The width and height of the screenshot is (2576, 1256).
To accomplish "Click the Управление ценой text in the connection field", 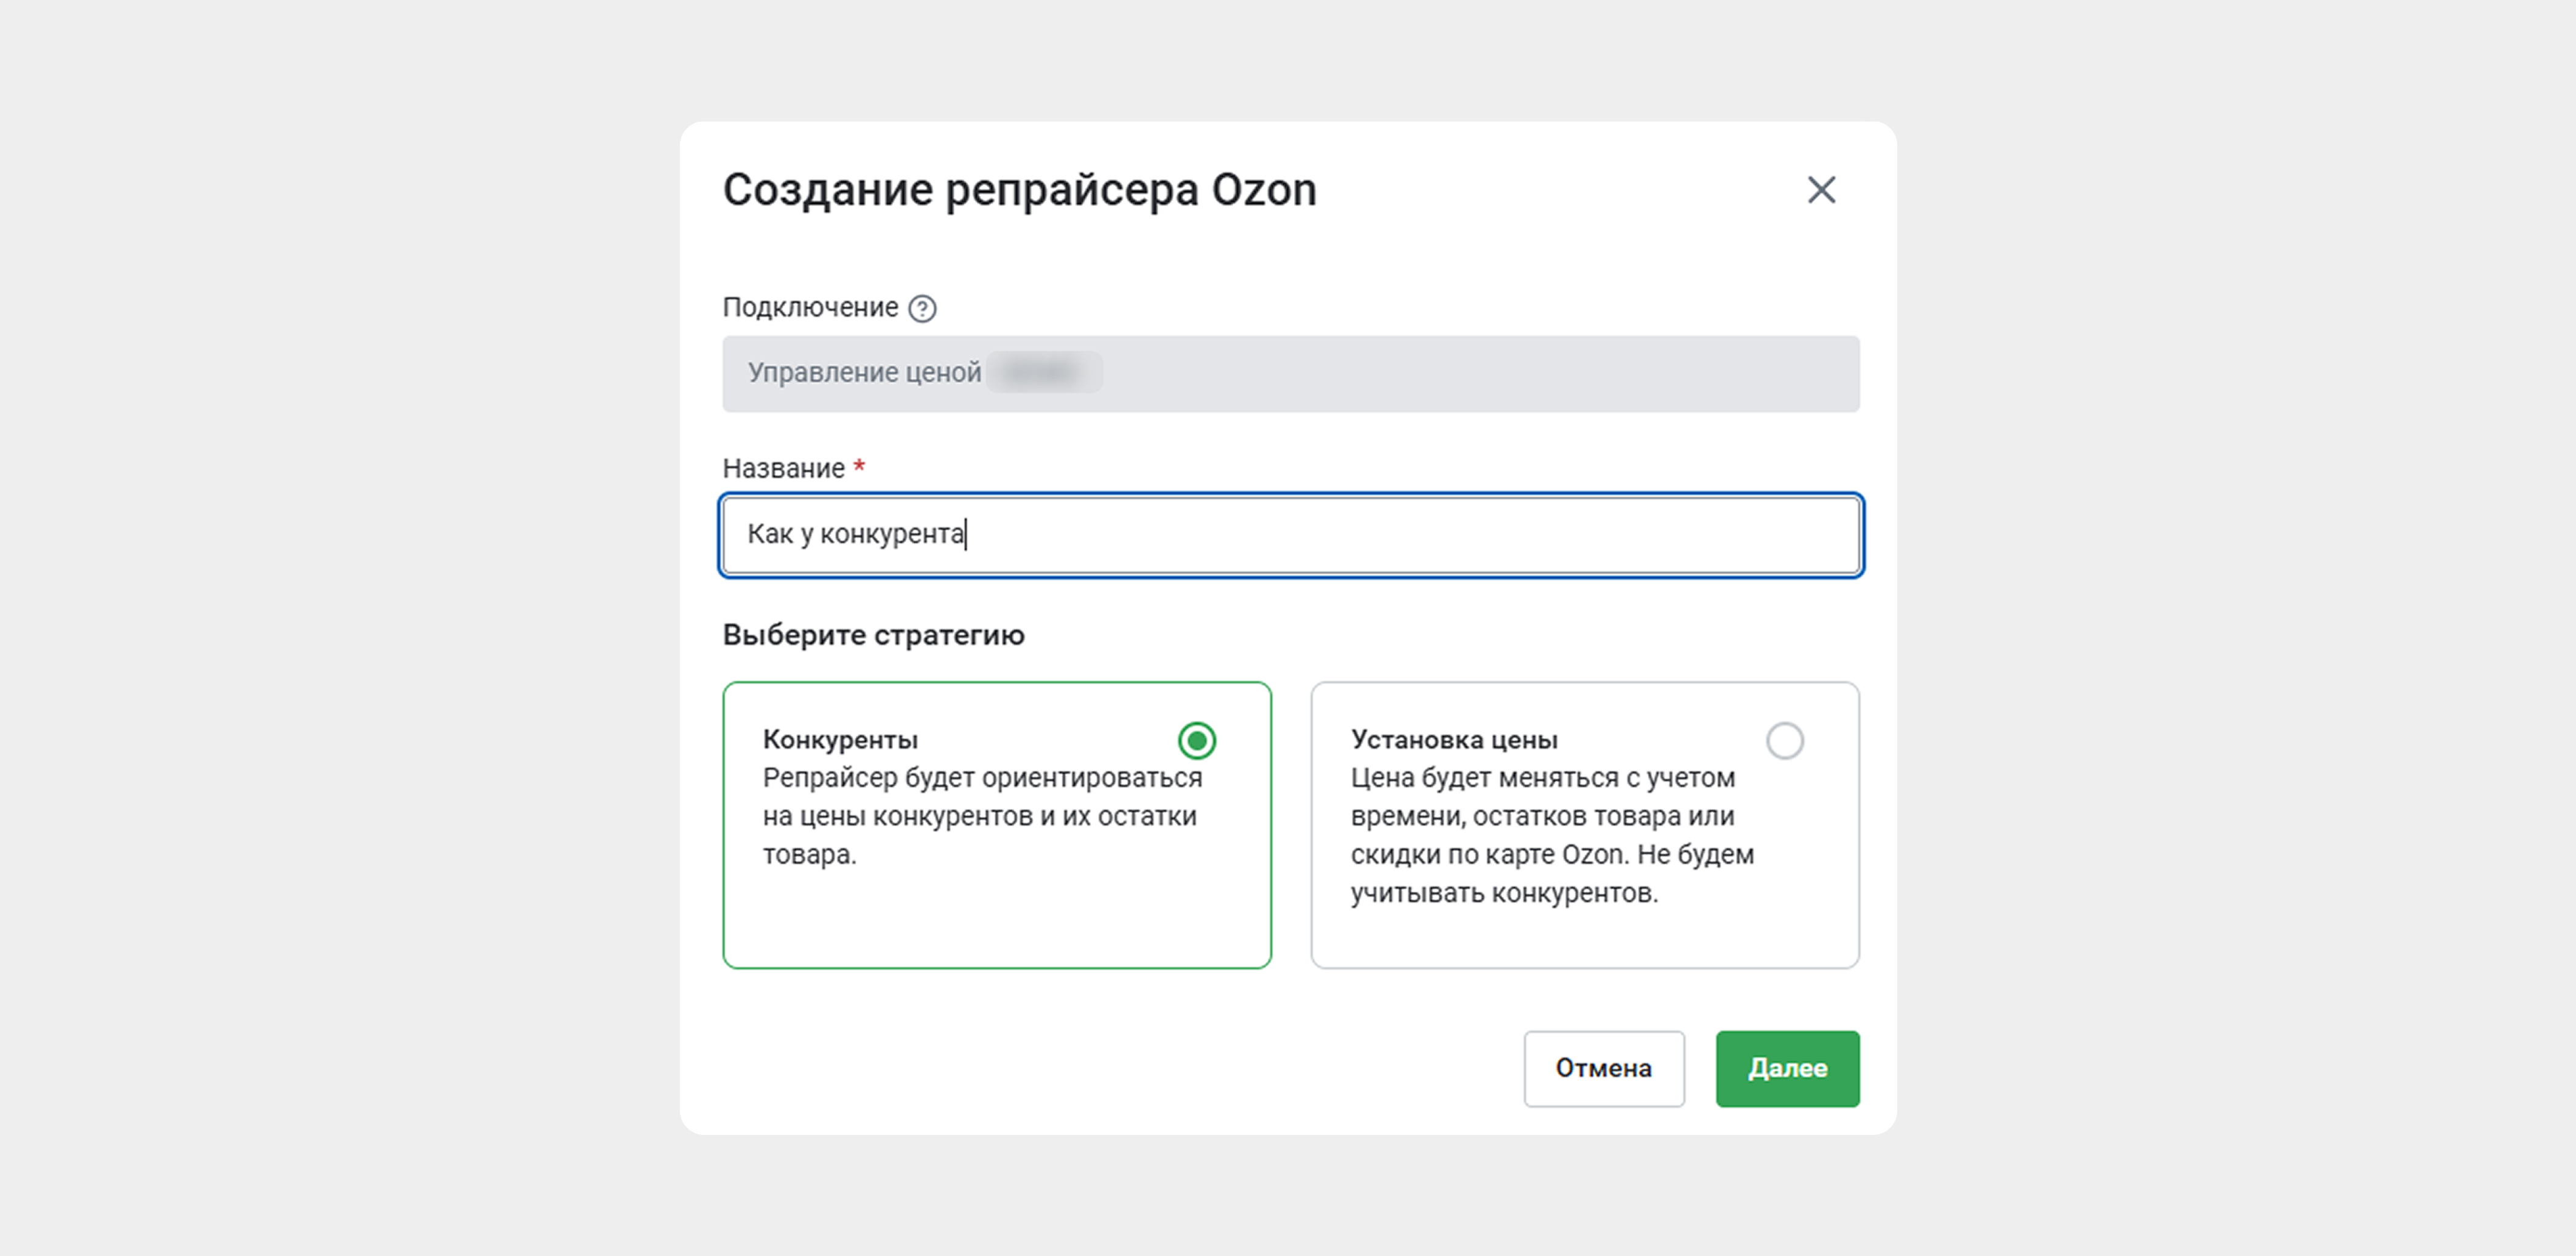I will pos(864,373).
